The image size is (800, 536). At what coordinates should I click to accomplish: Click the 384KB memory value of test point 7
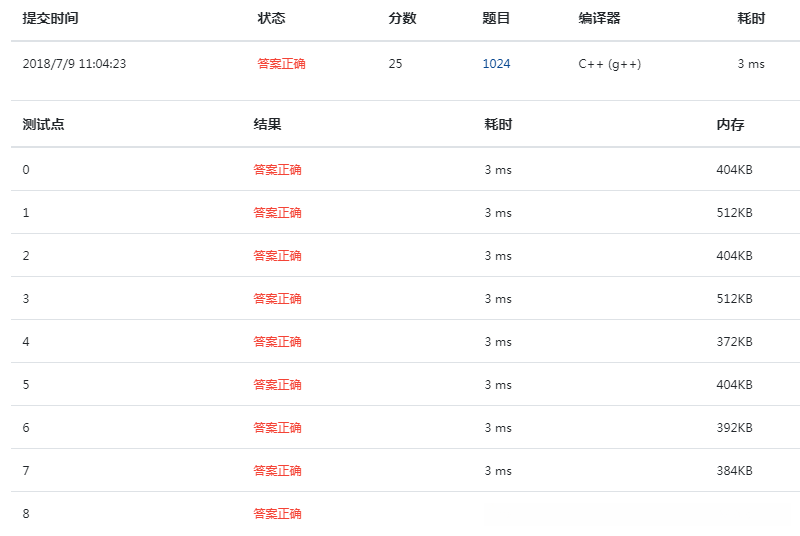(734, 471)
